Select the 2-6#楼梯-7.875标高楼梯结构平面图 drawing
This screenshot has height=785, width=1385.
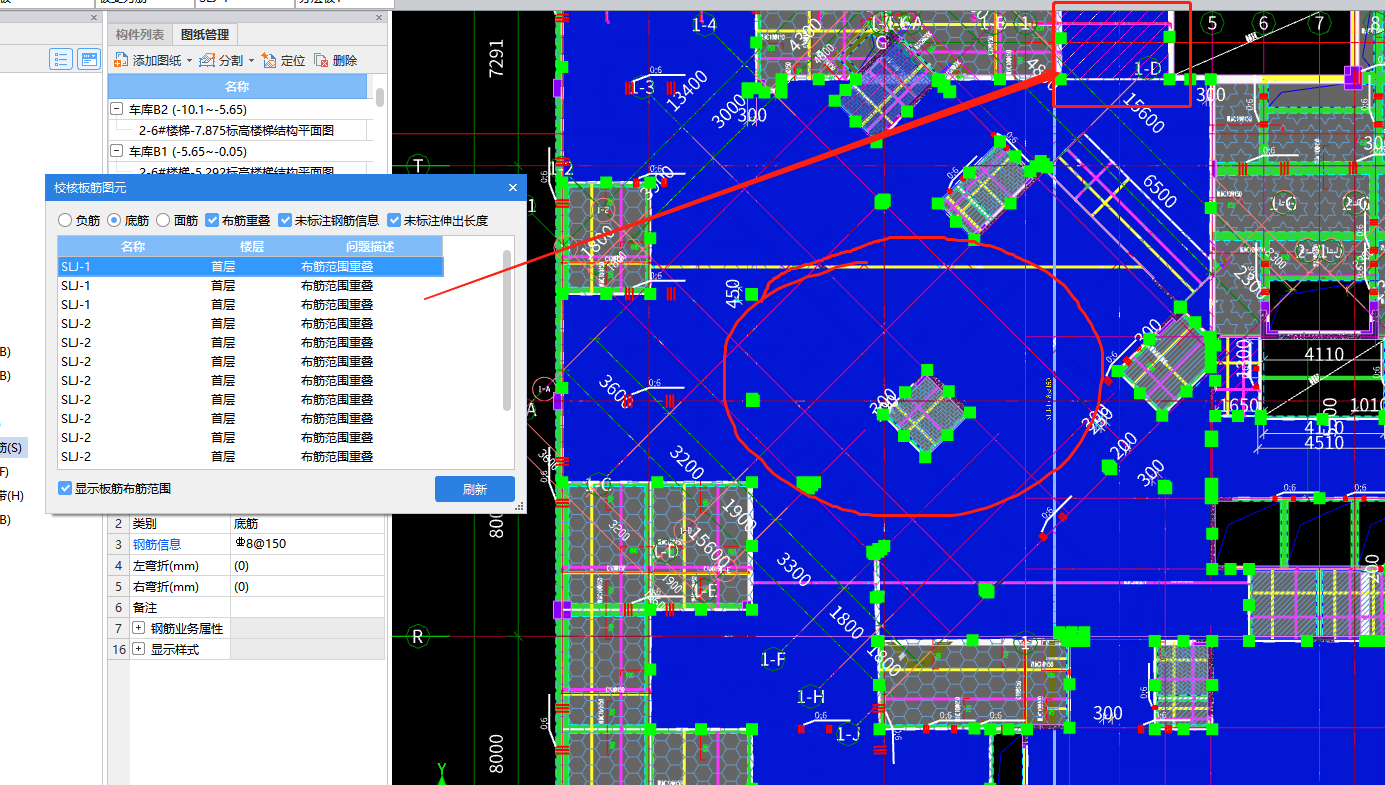(236, 130)
